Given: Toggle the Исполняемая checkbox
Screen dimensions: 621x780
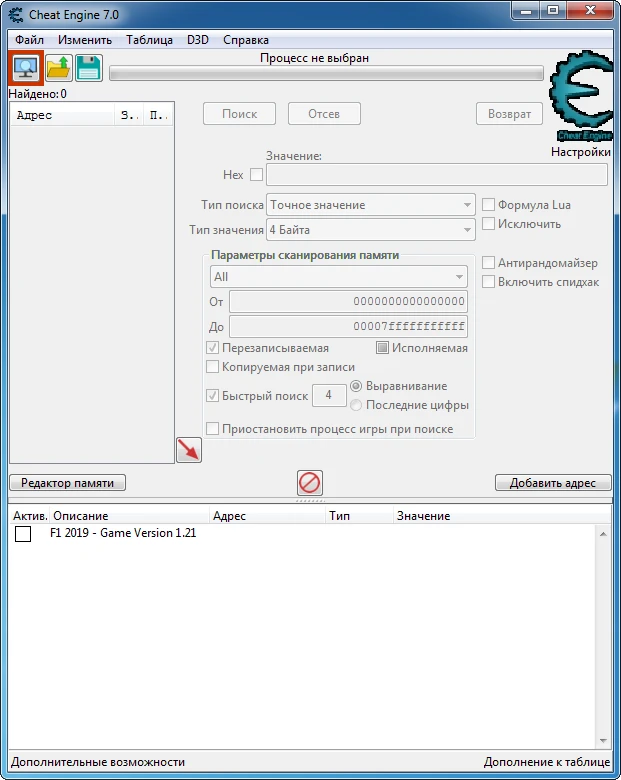Looking at the screenshot, I should click(x=382, y=348).
